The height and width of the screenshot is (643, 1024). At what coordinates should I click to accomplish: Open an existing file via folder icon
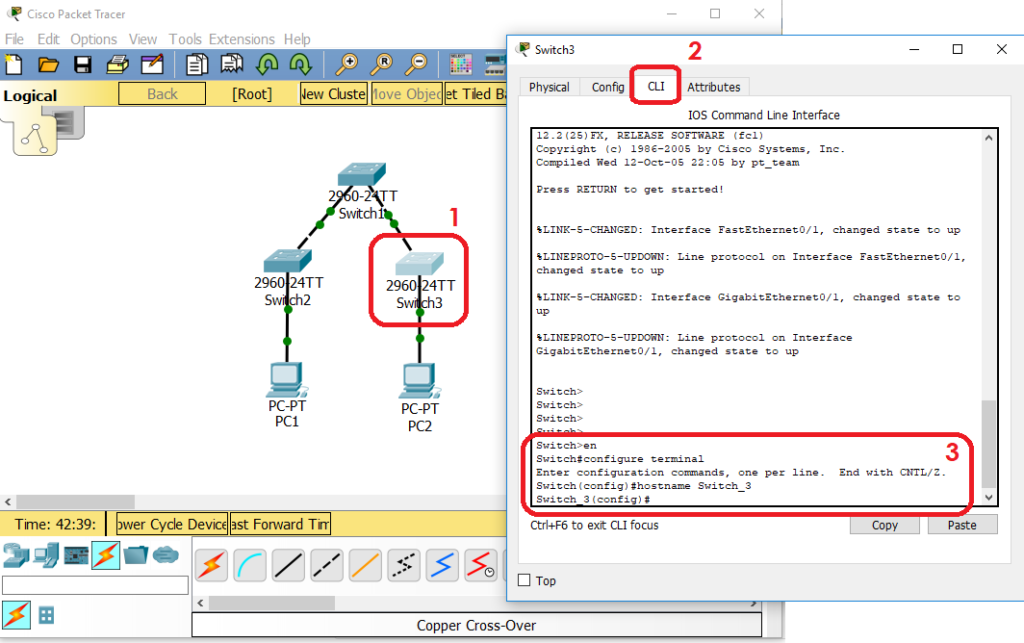click(x=48, y=64)
